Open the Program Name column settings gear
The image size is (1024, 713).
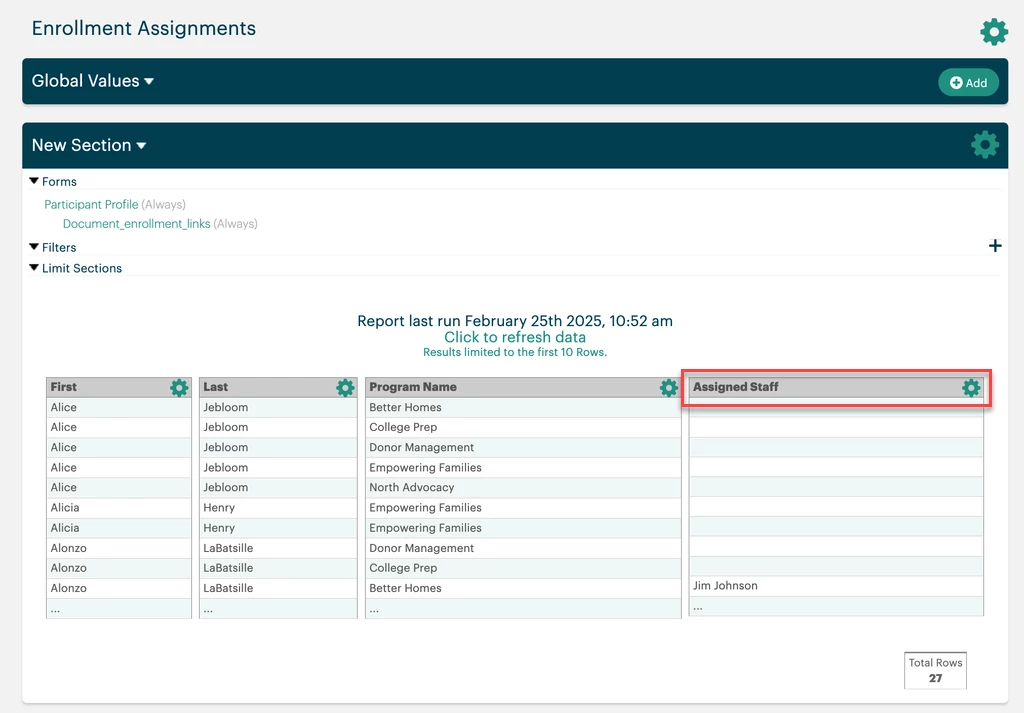click(x=668, y=388)
